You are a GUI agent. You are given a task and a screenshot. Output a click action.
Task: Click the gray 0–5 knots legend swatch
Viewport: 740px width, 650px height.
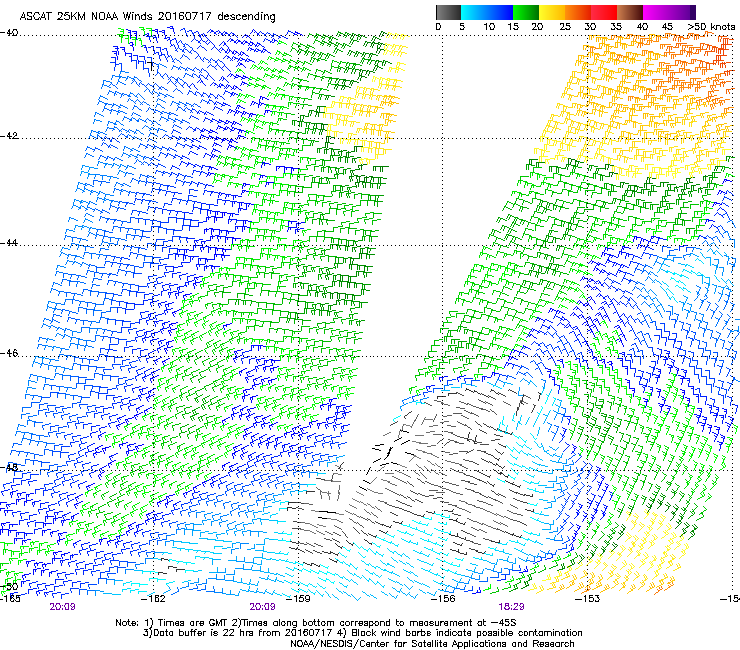click(x=448, y=12)
